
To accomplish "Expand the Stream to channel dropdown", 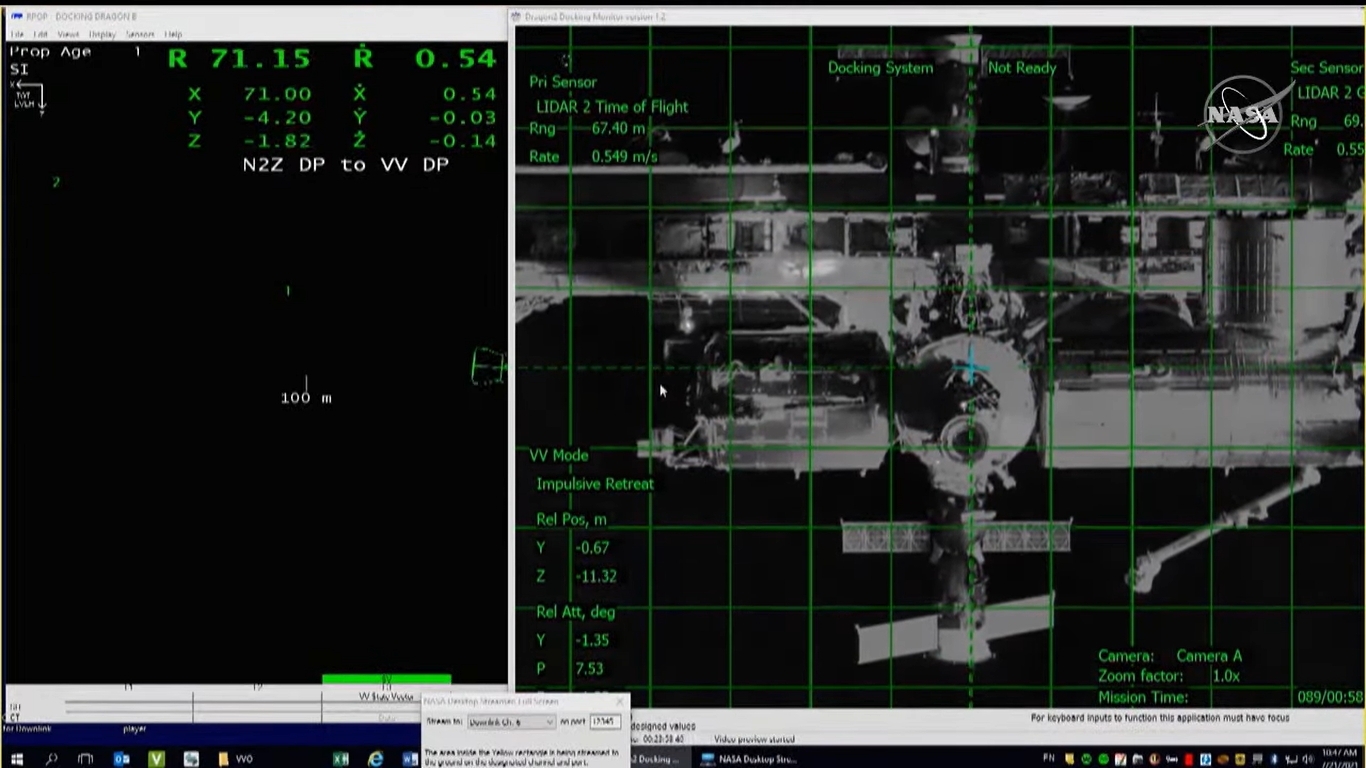I will click(511, 721).
